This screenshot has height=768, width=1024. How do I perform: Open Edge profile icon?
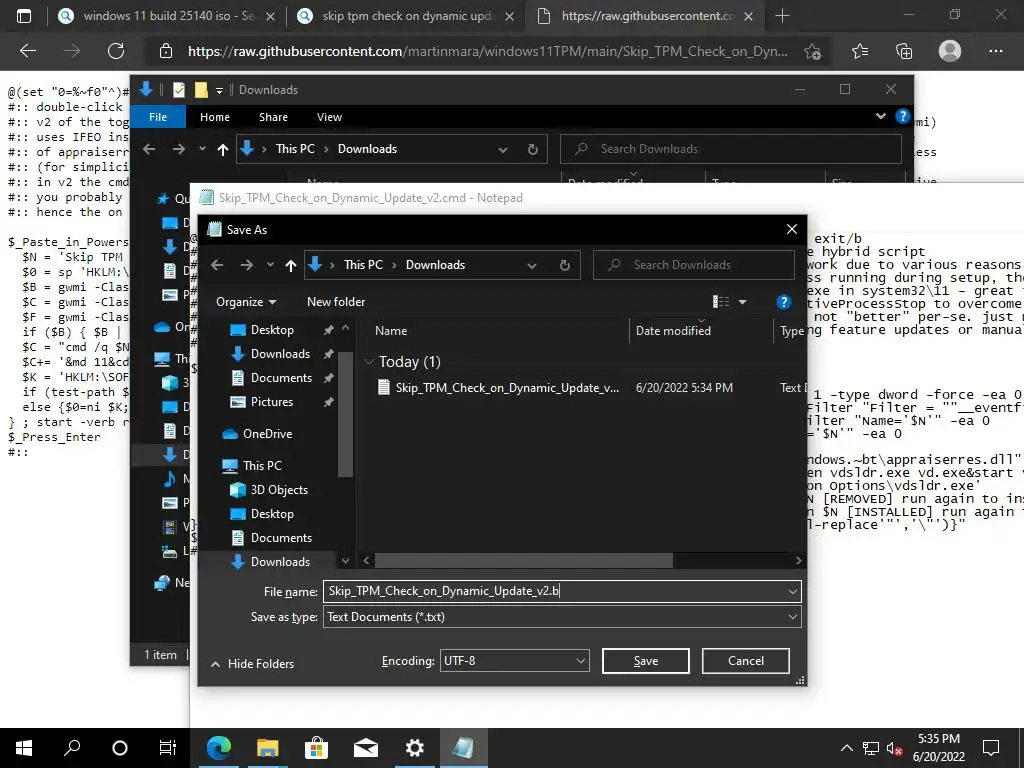point(950,51)
